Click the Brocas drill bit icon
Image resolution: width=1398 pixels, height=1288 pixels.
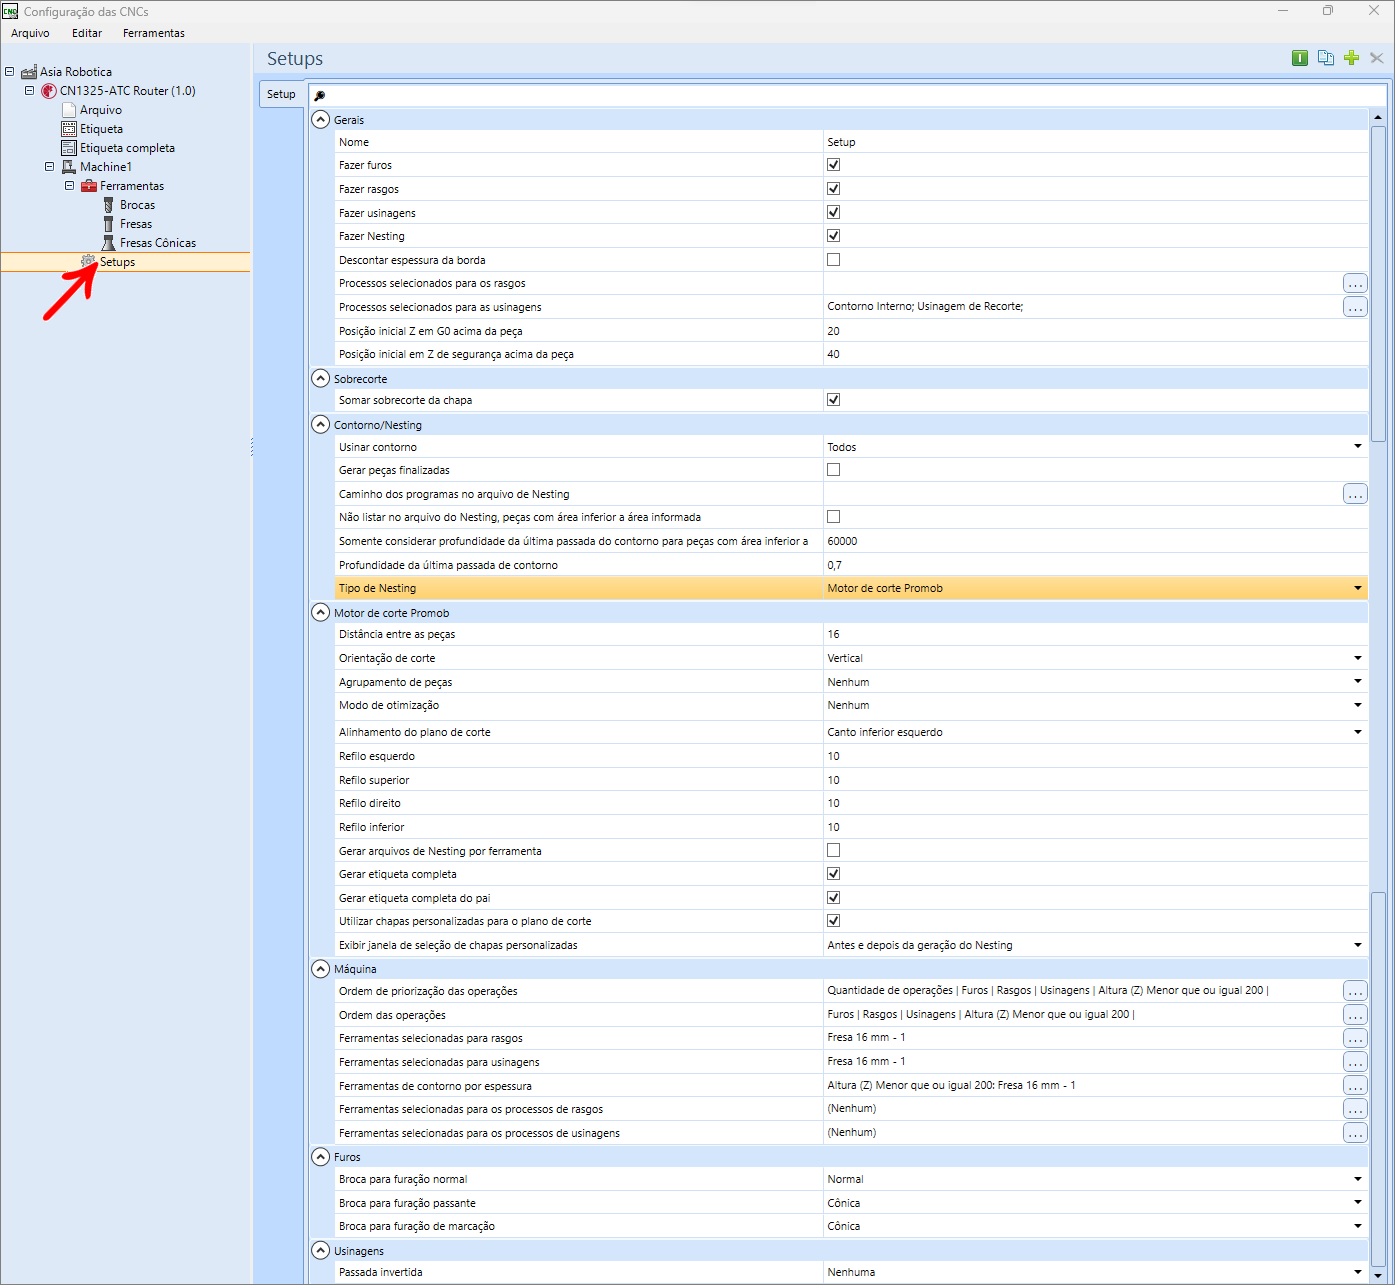[108, 205]
